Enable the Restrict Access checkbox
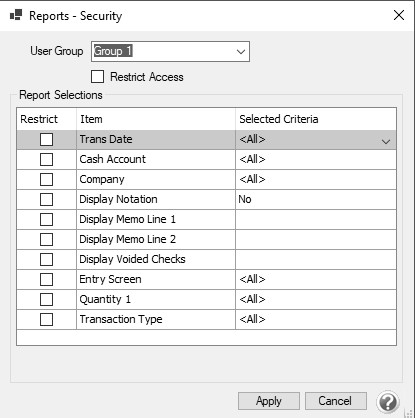Viewport: 415px width, 418px height. [97, 77]
